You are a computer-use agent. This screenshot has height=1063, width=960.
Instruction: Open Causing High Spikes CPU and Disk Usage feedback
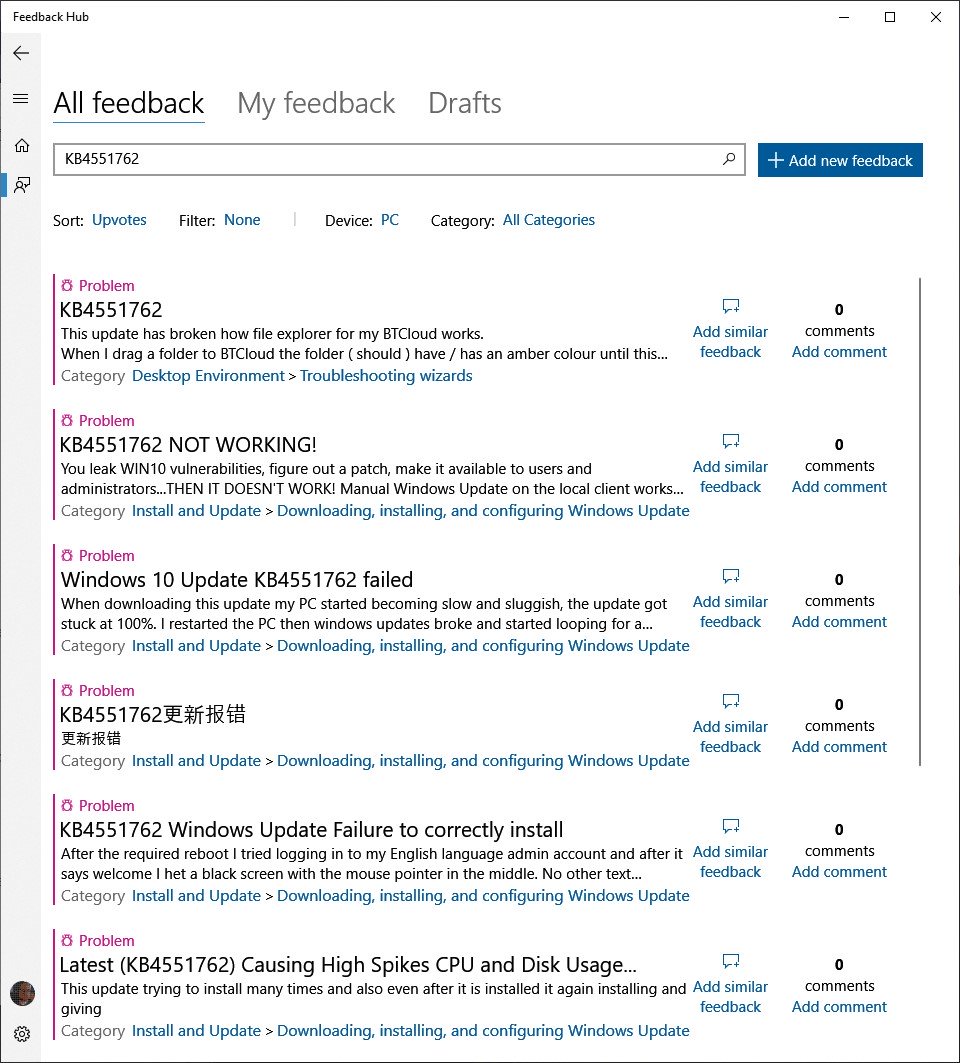(348, 965)
